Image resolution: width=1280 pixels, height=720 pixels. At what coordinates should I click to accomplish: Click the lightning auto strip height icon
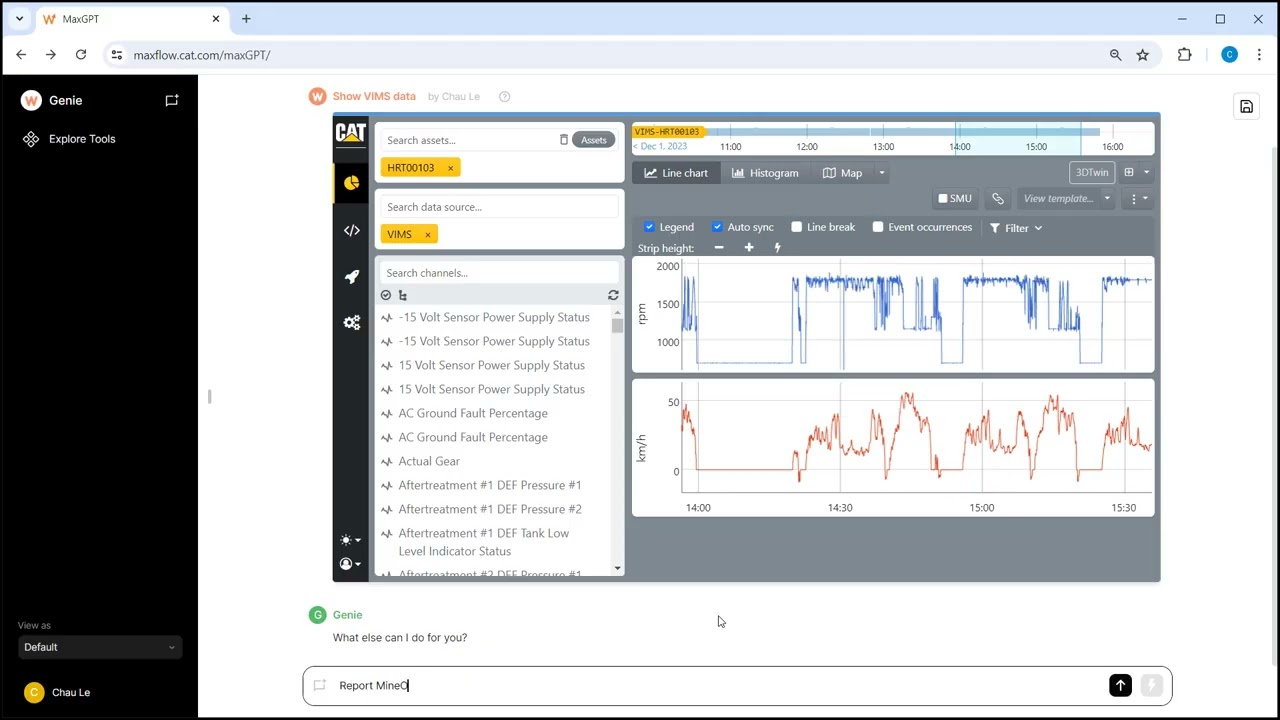click(777, 248)
